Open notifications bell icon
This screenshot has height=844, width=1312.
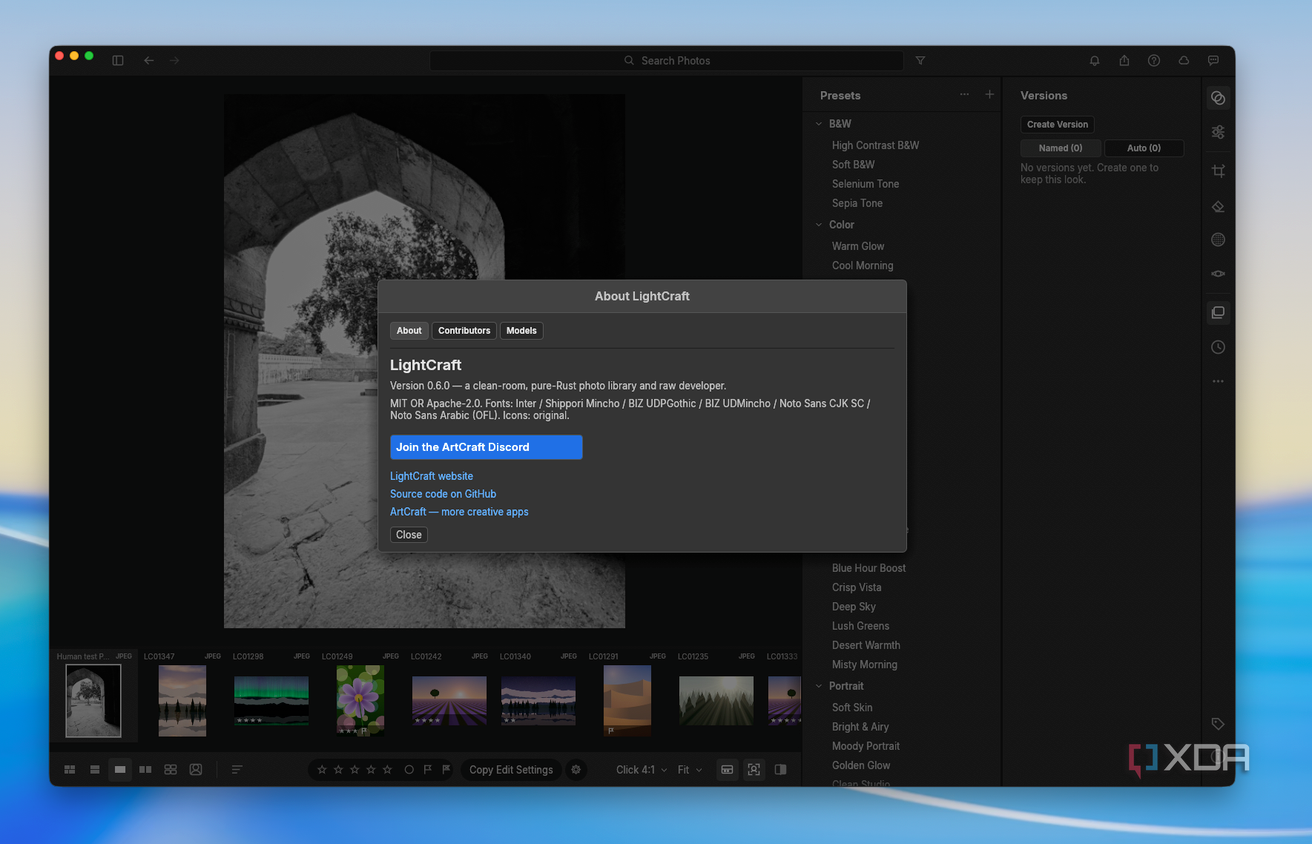1095,61
